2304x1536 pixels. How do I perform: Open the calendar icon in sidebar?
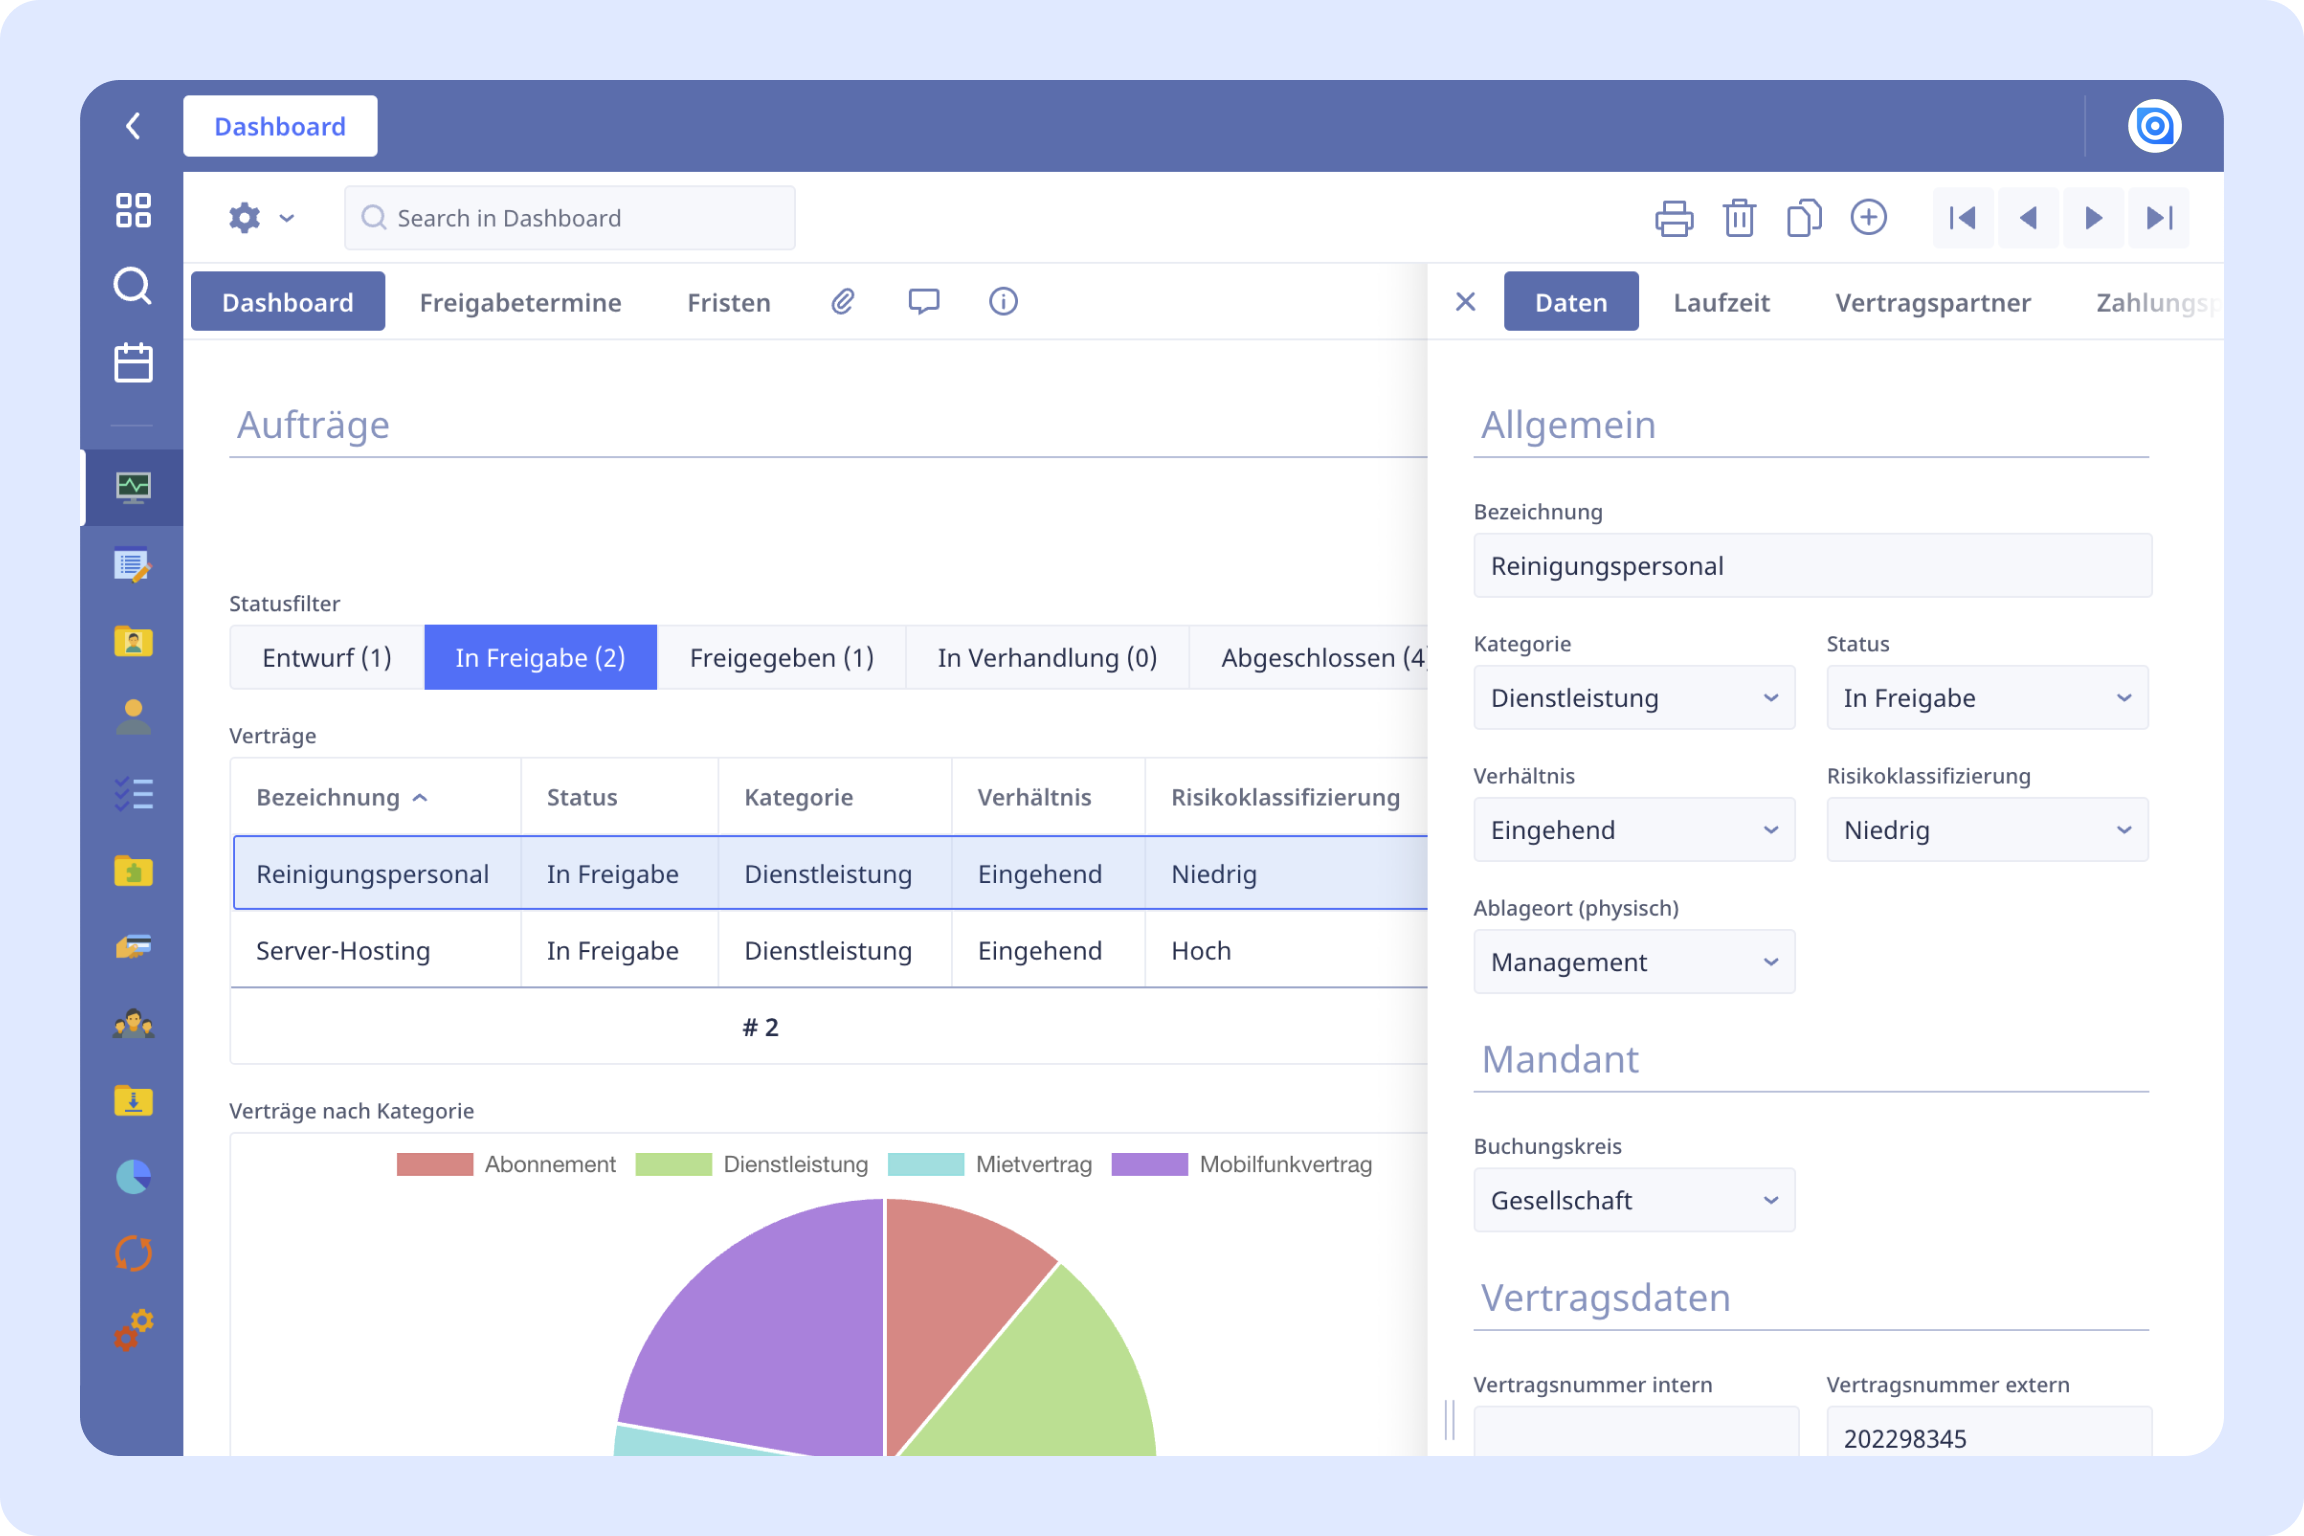click(x=133, y=363)
